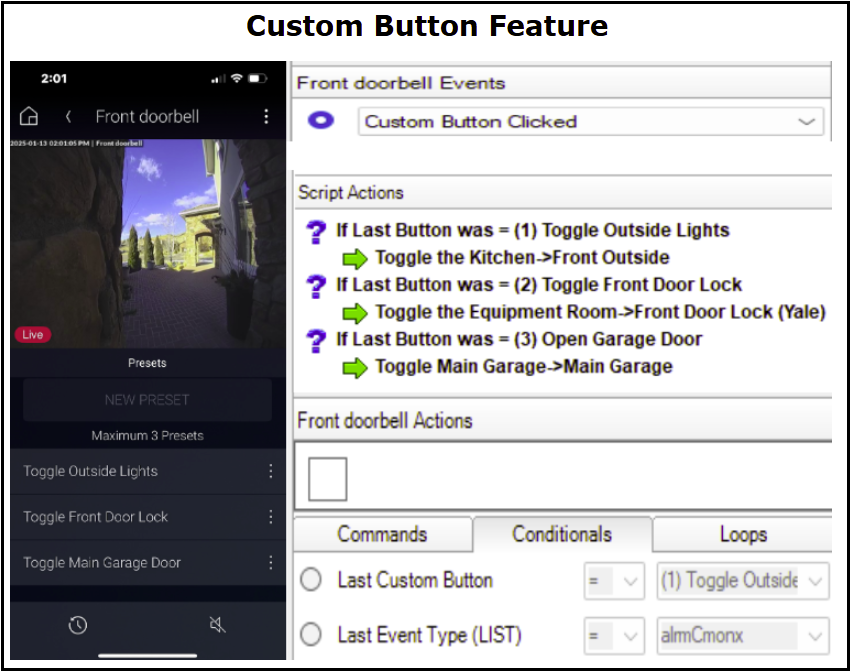Viewport: 851px width, 672px height.
Task: Open the three-dot menu in app header
Action: point(266,116)
